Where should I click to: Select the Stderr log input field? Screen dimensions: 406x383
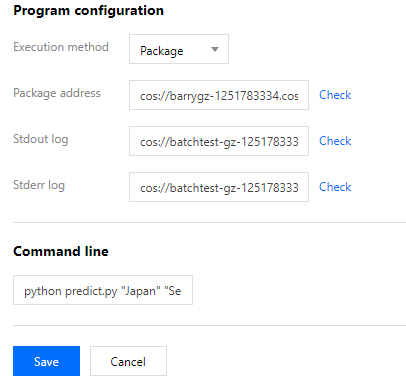(219, 187)
